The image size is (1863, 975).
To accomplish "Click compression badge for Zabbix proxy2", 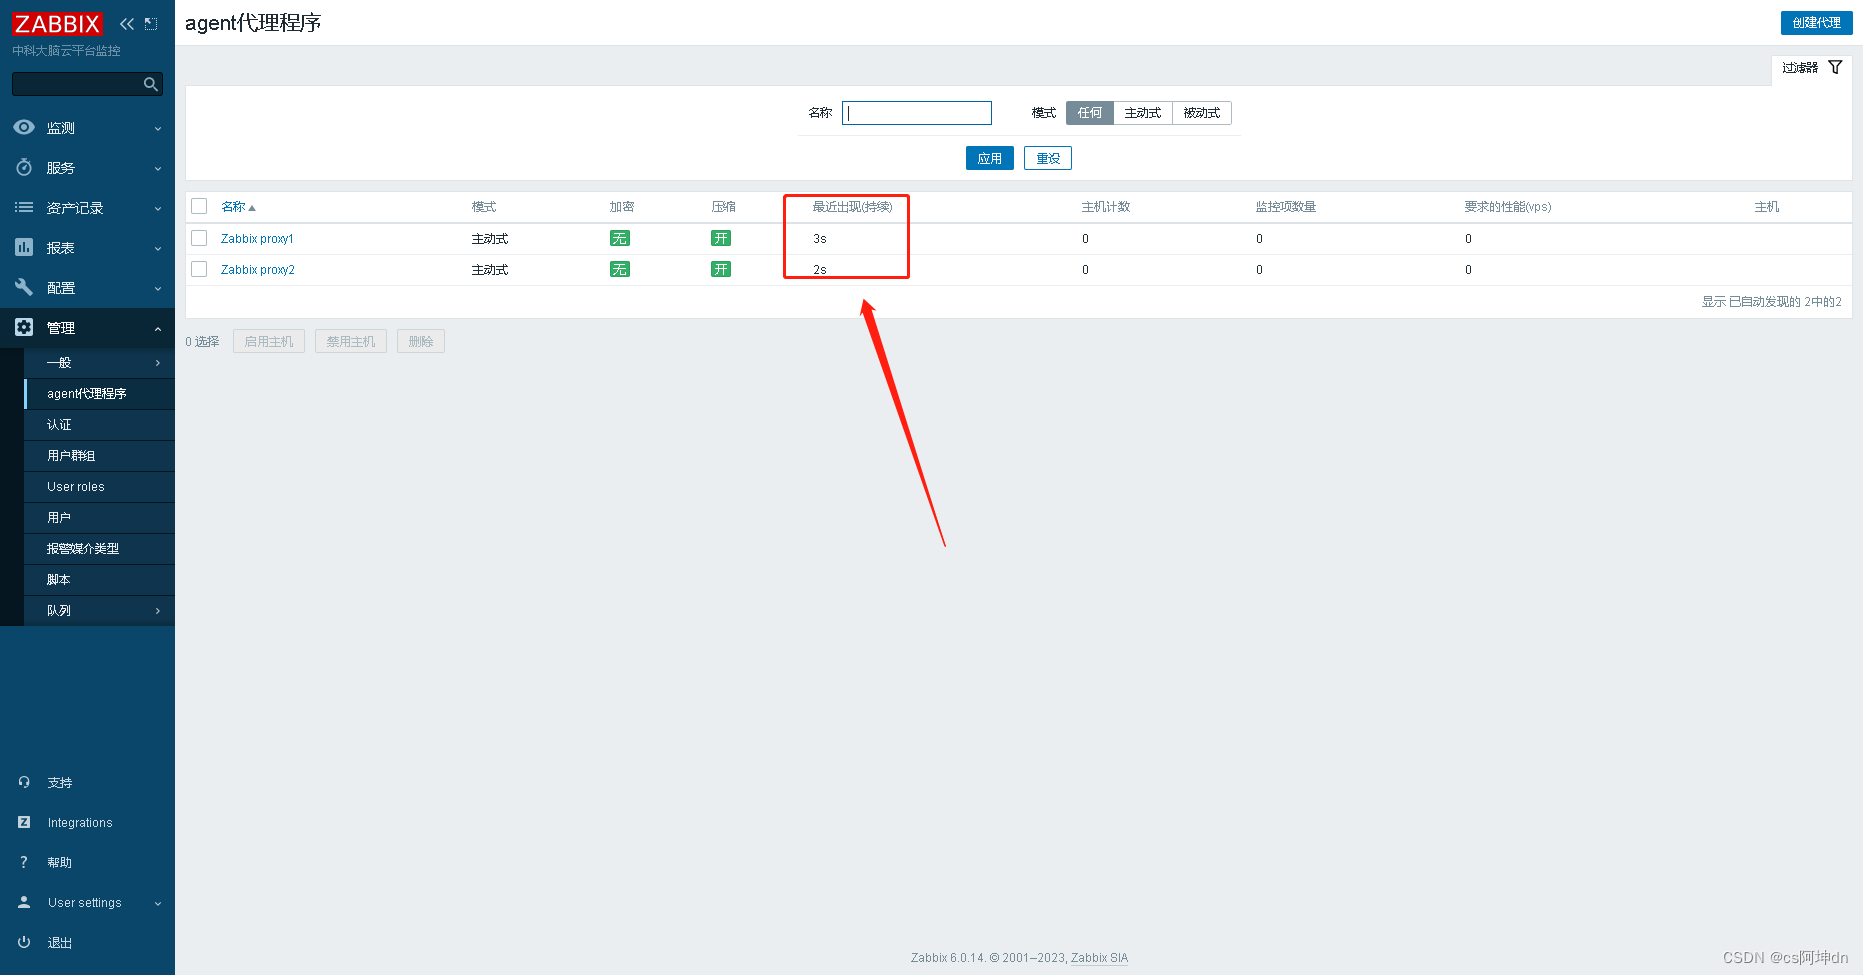I will pyautogui.click(x=721, y=269).
